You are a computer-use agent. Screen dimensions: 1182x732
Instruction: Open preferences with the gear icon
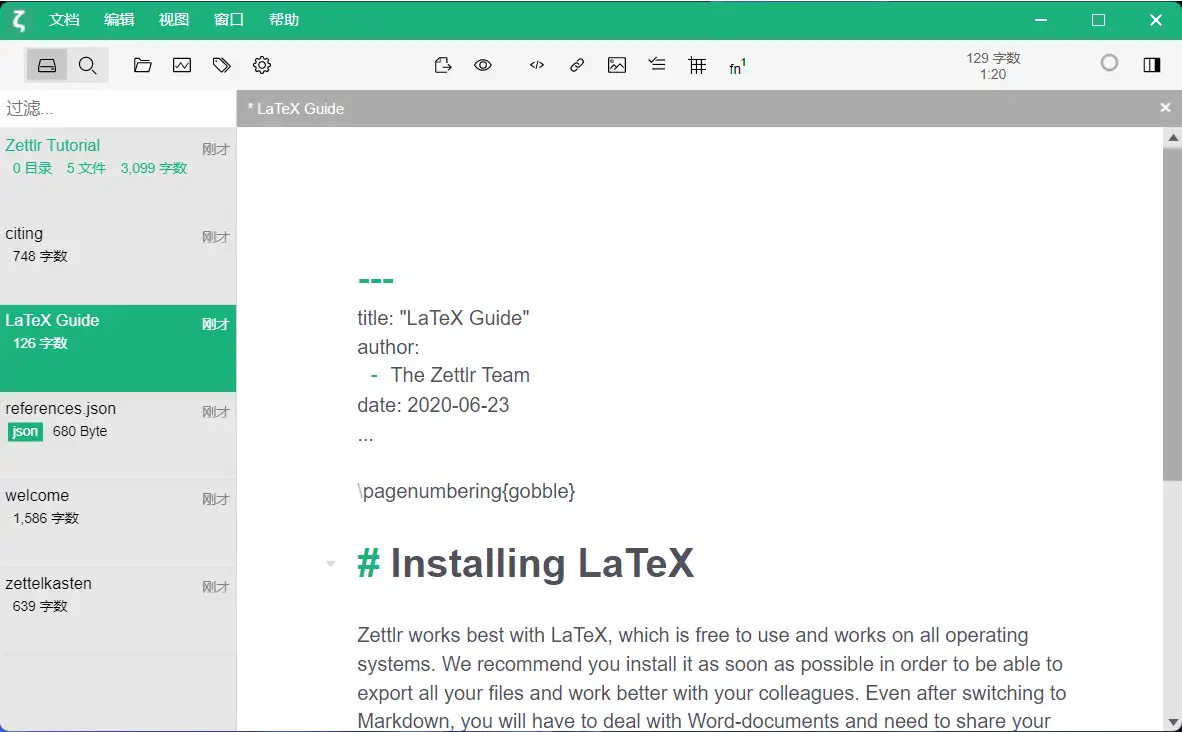click(262, 66)
